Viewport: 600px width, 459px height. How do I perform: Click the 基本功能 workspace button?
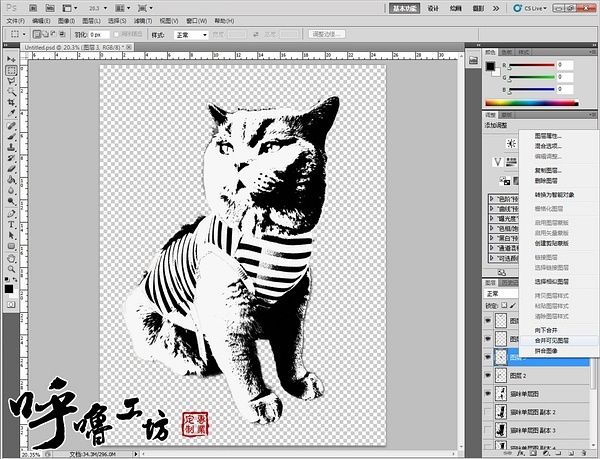[x=404, y=8]
